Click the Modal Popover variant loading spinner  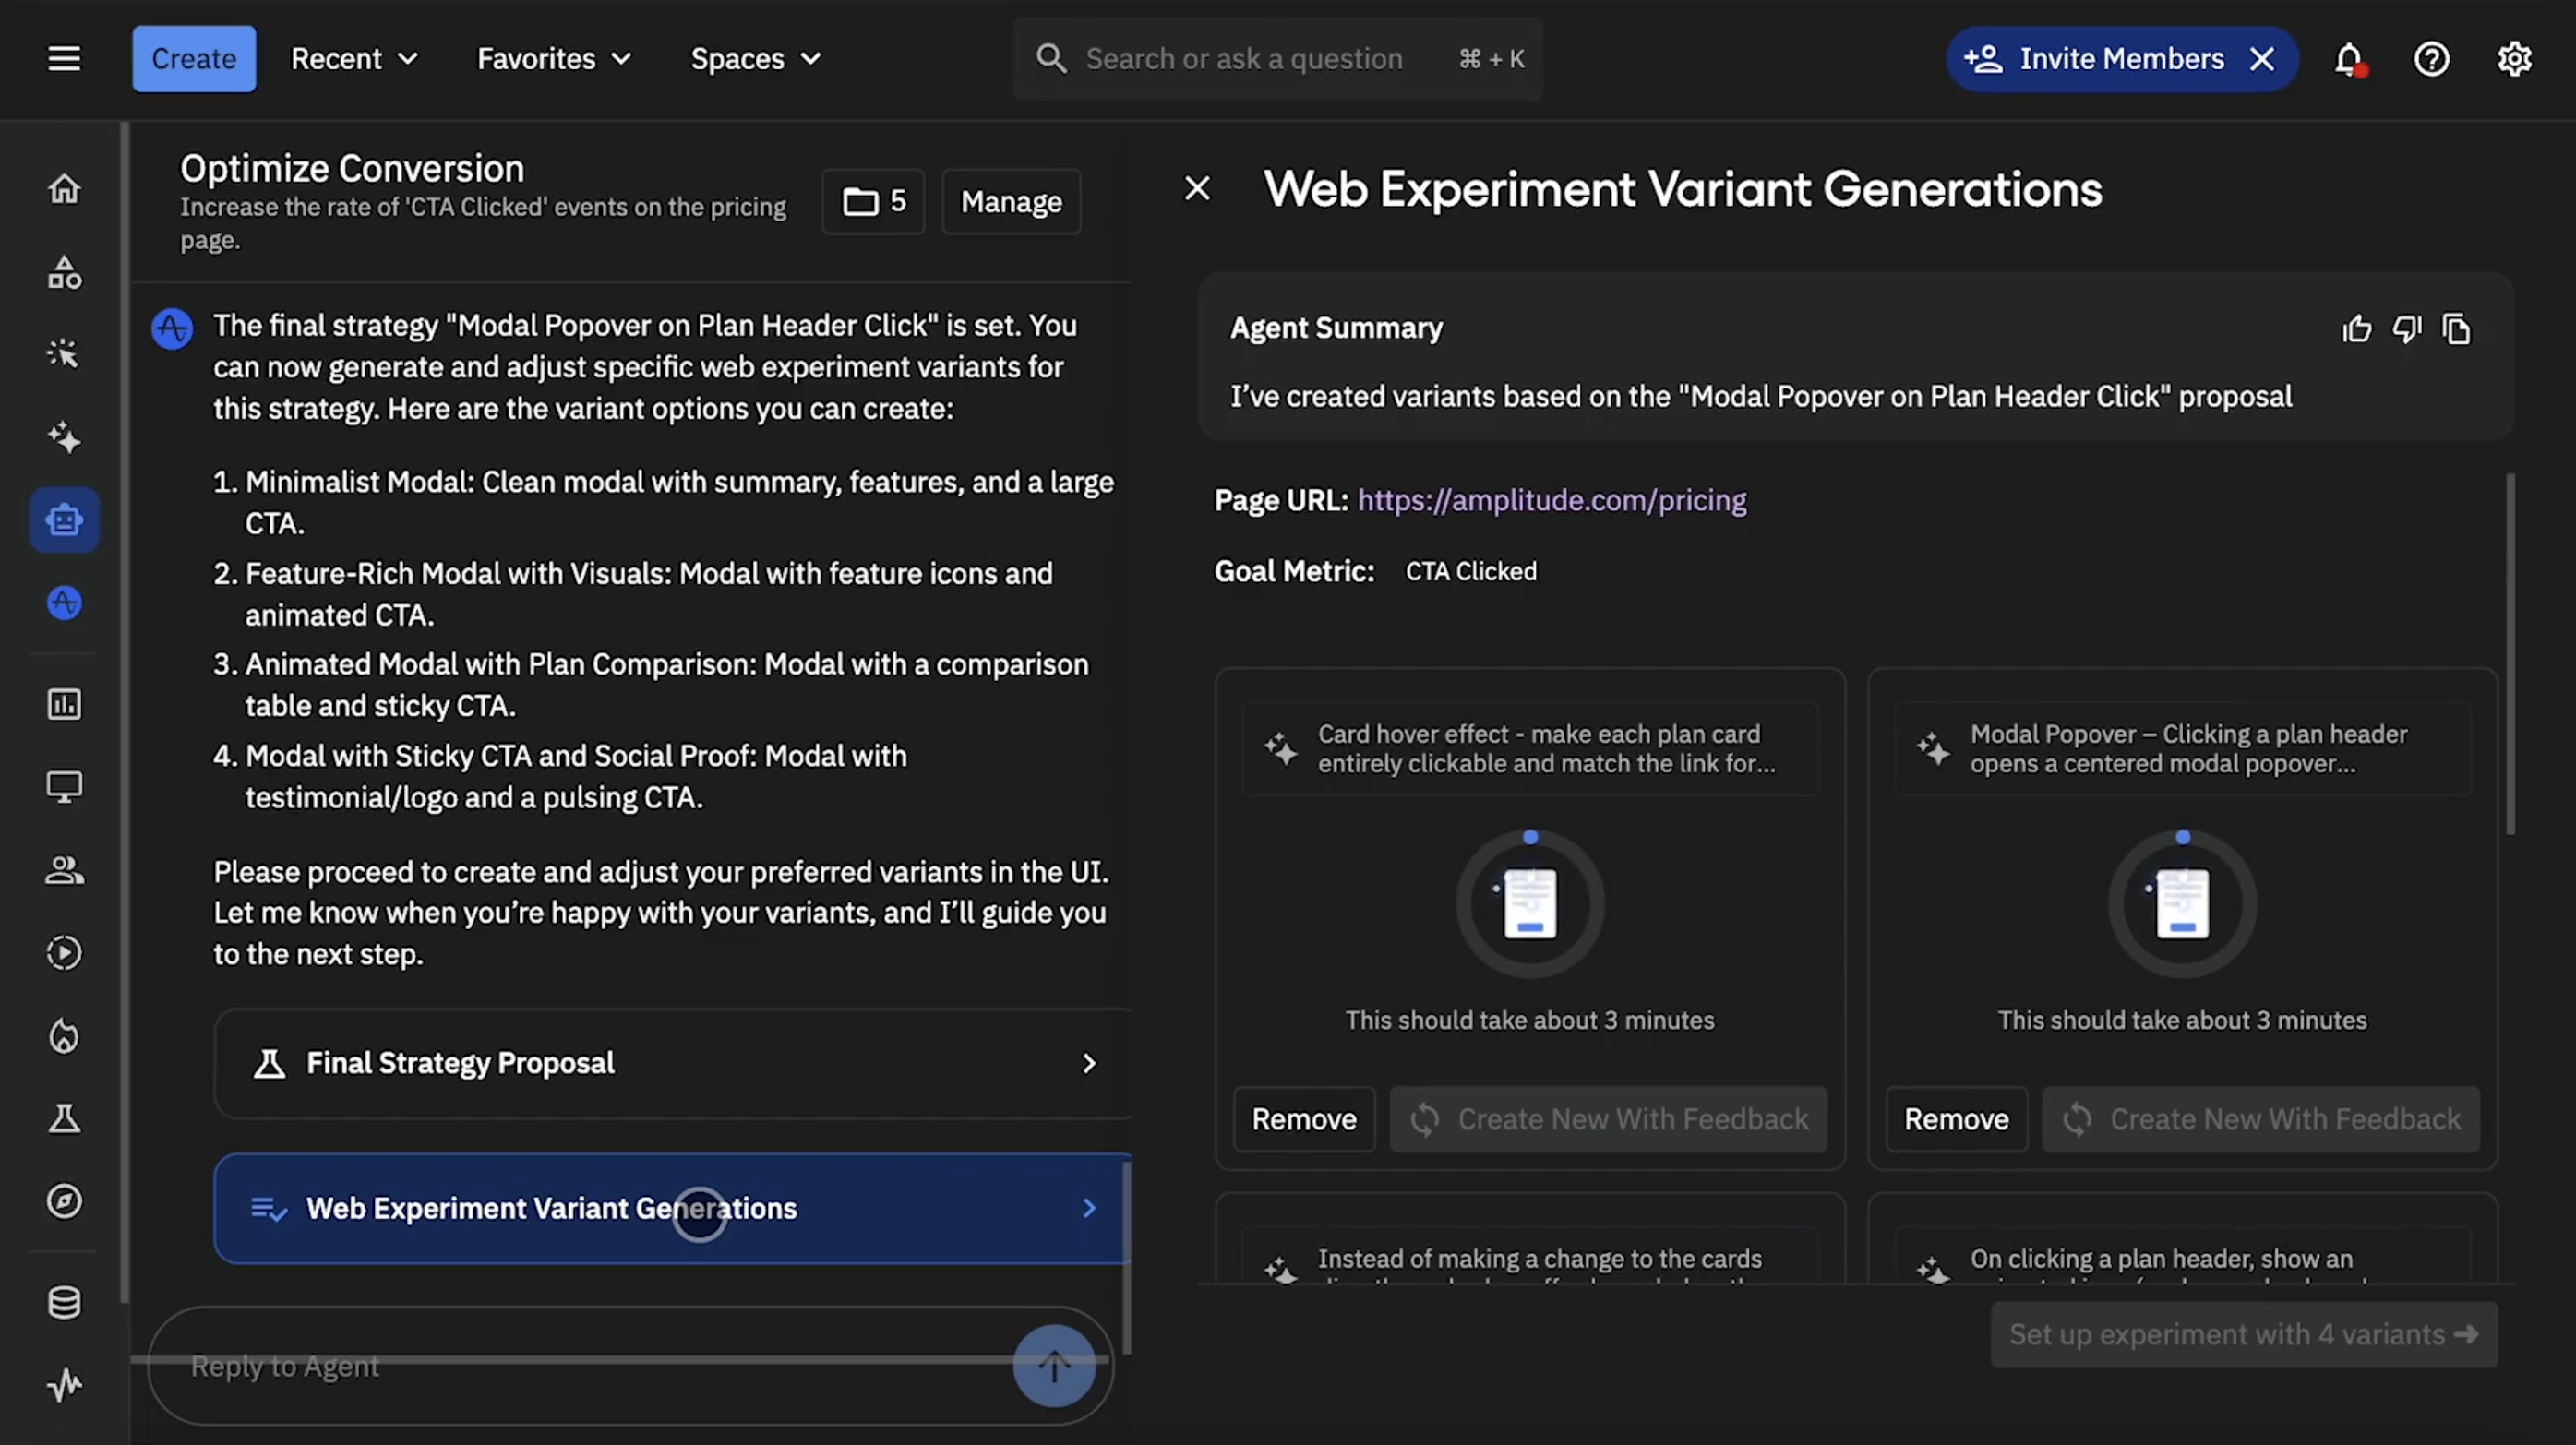click(2182, 904)
